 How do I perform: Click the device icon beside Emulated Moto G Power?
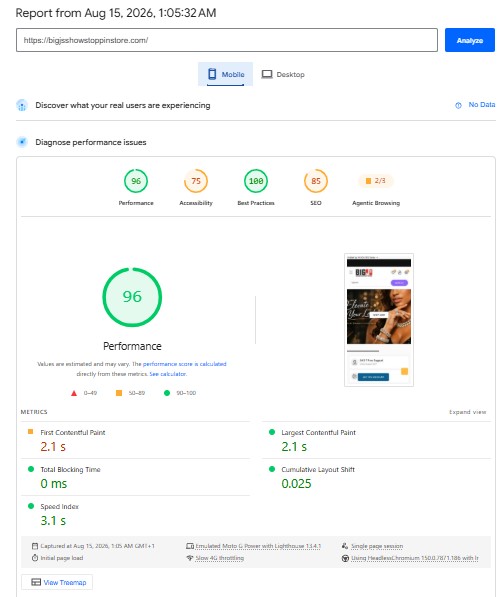(190, 546)
